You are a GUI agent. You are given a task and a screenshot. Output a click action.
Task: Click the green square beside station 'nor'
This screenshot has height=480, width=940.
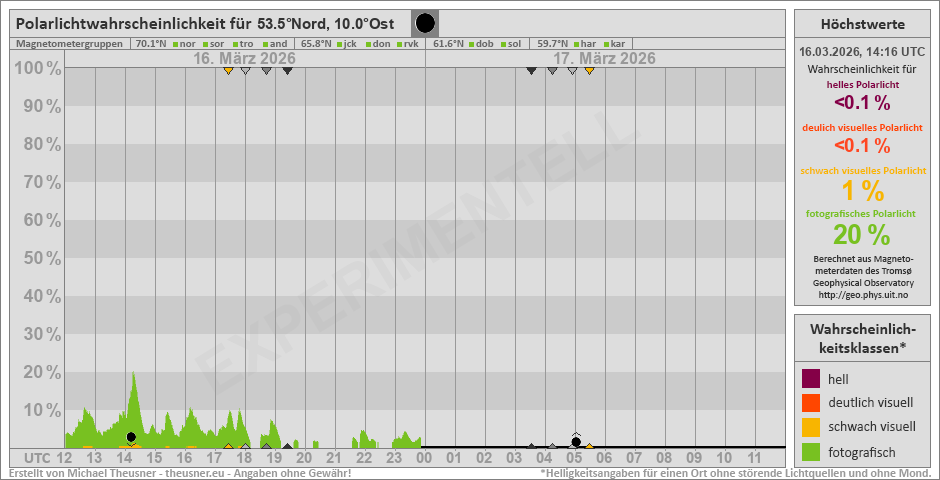(x=174, y=44)
